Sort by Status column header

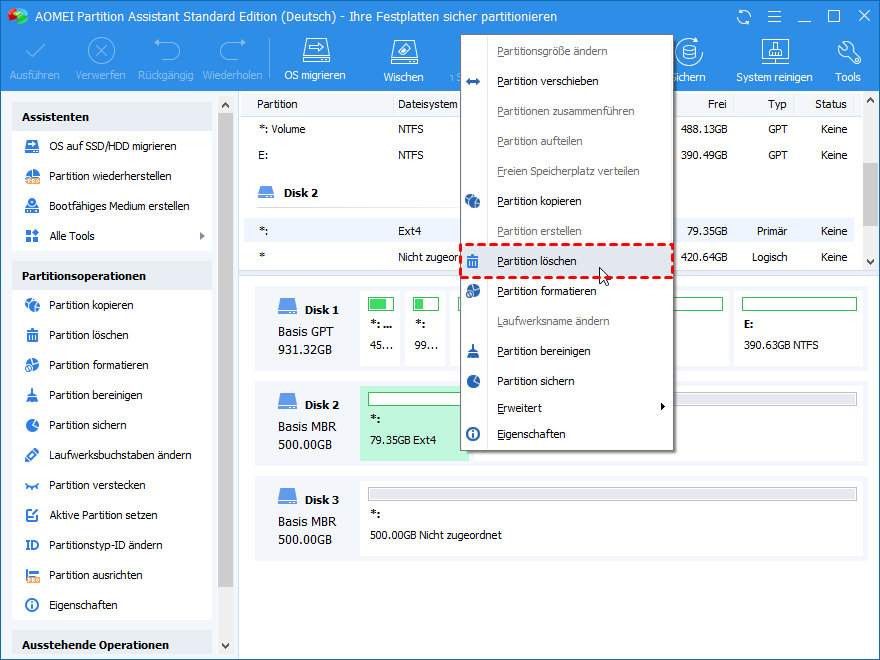pos(831,104)
